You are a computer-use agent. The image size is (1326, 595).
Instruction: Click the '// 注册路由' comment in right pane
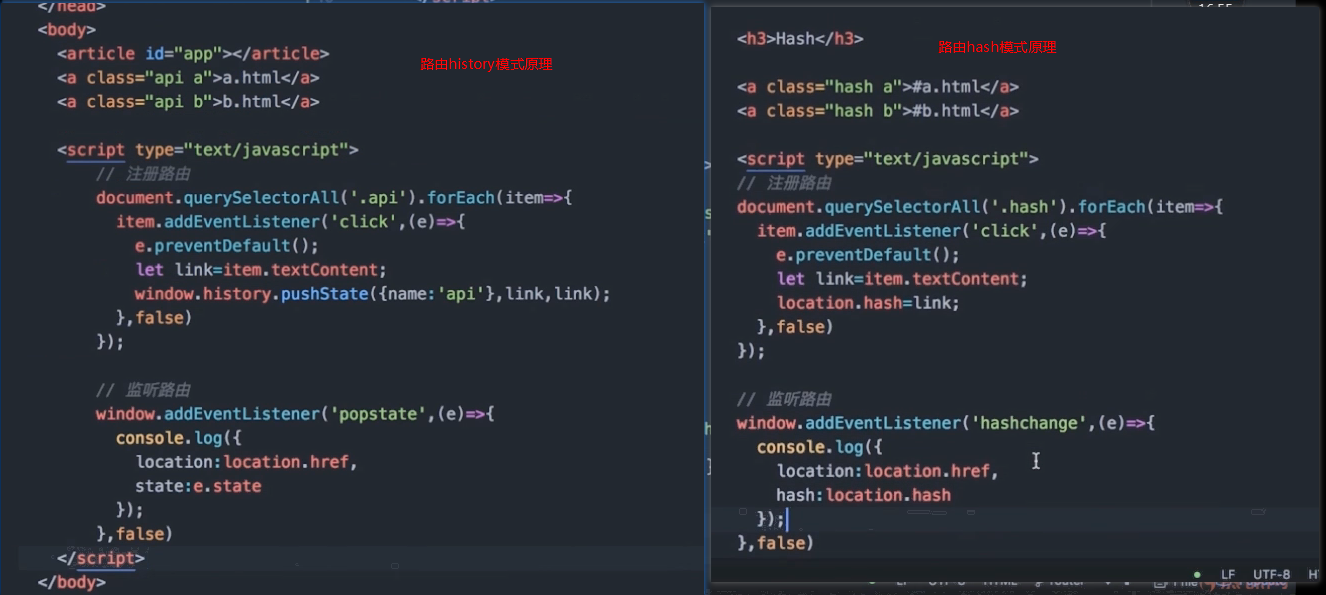tap(784, 183)
